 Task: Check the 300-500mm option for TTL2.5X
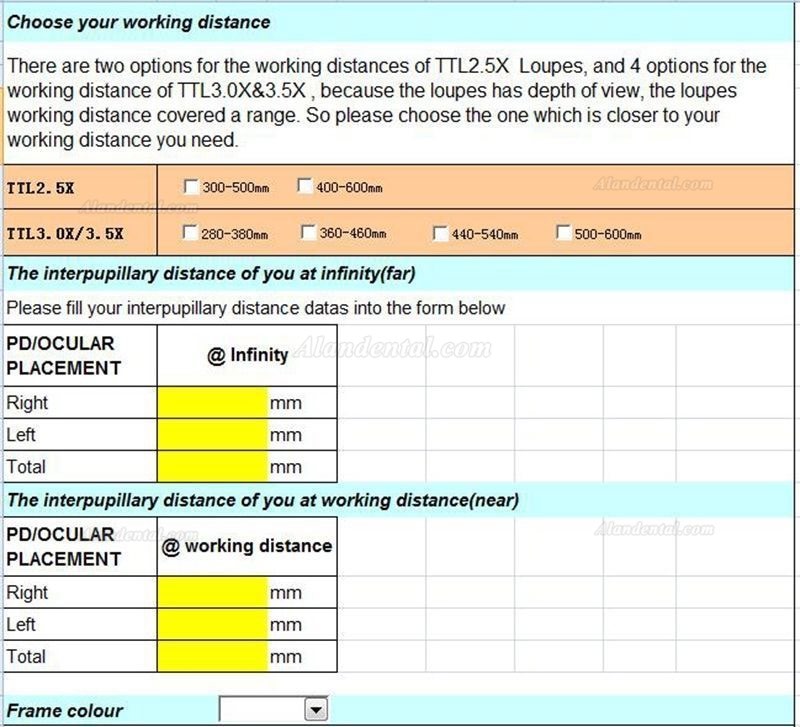pos(191,186)
